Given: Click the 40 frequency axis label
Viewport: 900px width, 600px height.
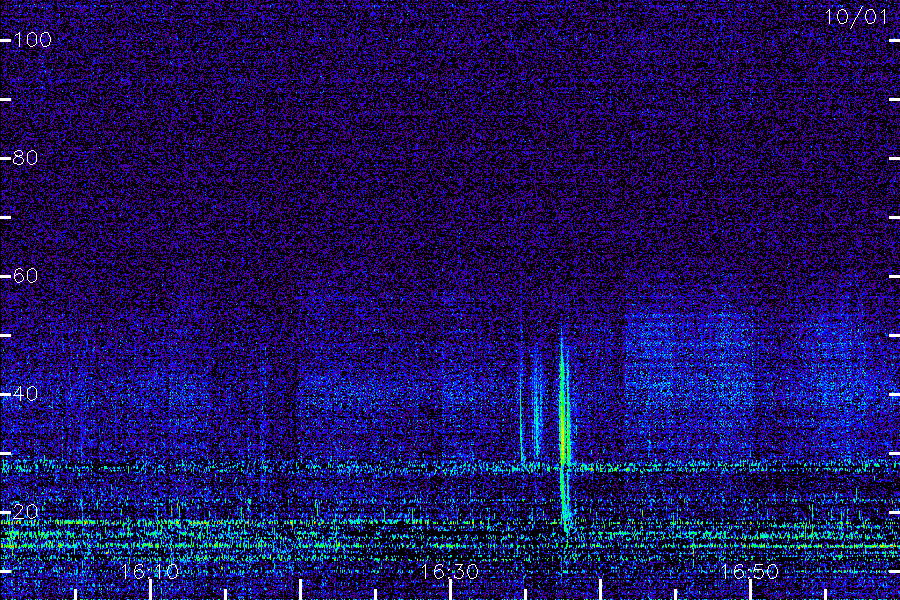Looking at the screenshot, I should (25, 393).
